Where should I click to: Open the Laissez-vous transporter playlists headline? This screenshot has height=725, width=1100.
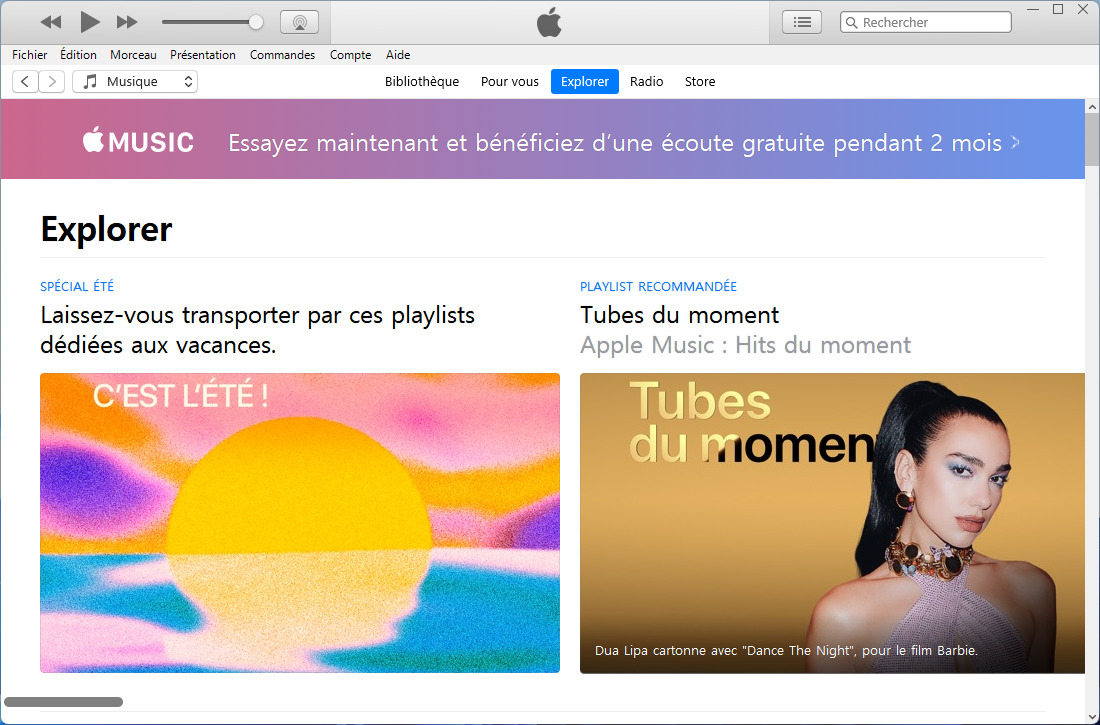(x=257, y=330)
